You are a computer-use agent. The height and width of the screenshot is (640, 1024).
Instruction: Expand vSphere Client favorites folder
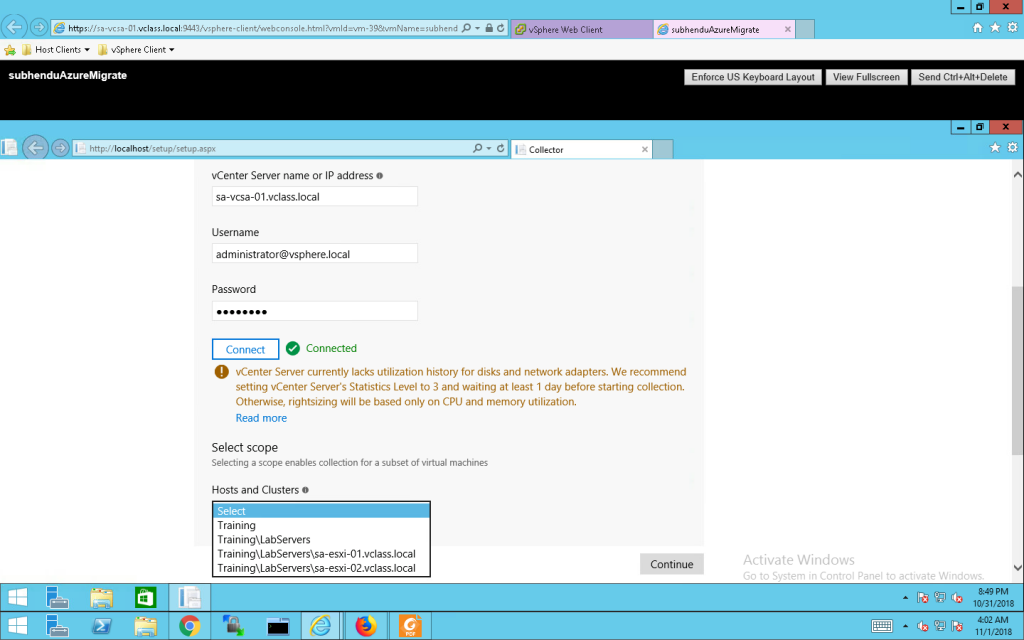click(136, 50)
